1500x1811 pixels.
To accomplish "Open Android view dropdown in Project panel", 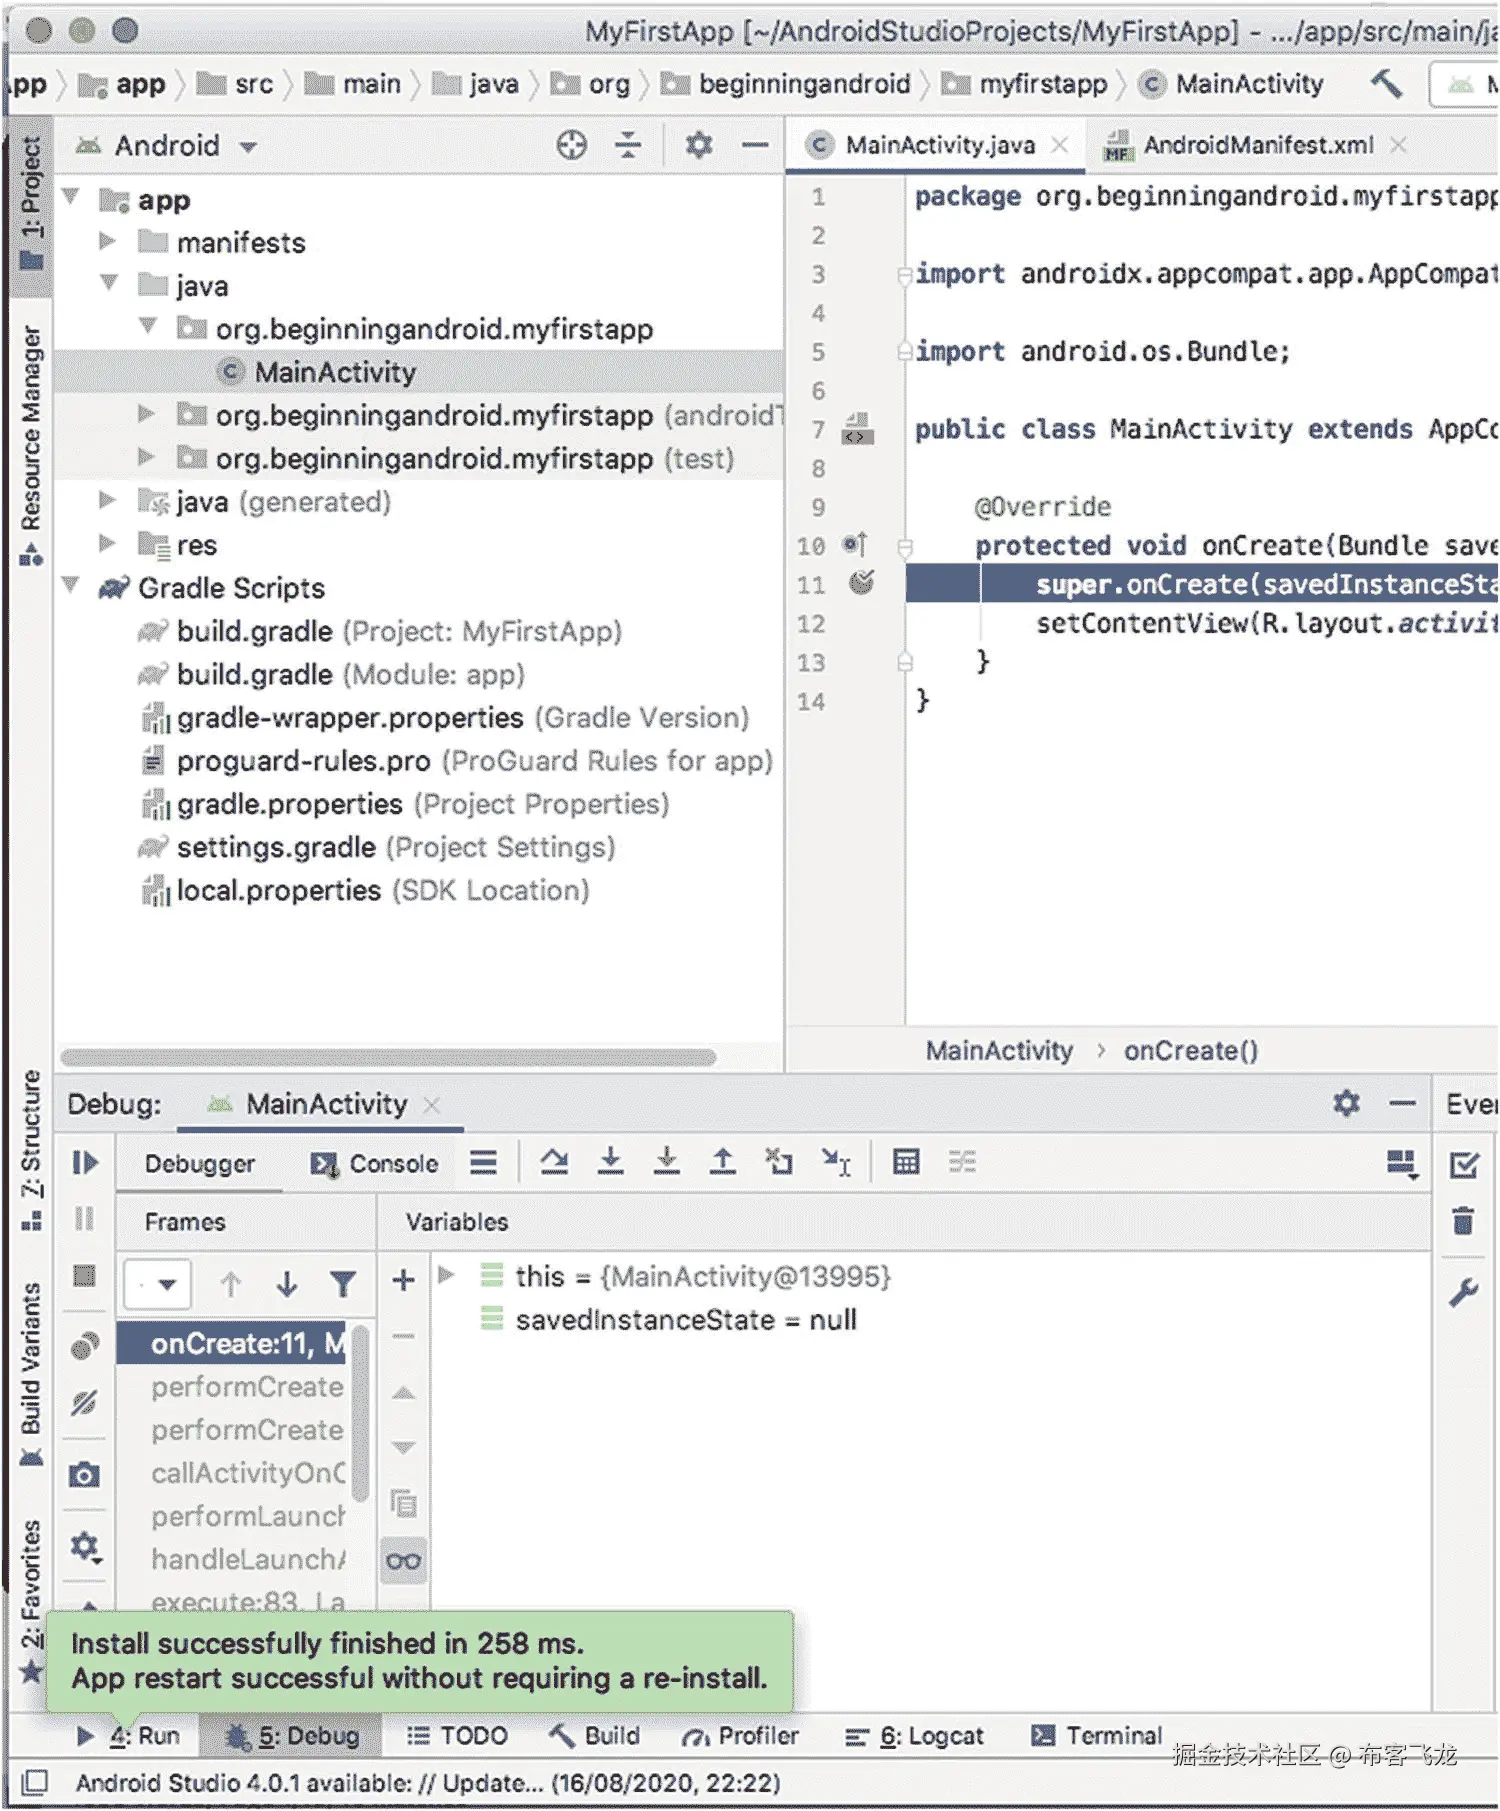I will pyautogui.click(x=166, y=146).
